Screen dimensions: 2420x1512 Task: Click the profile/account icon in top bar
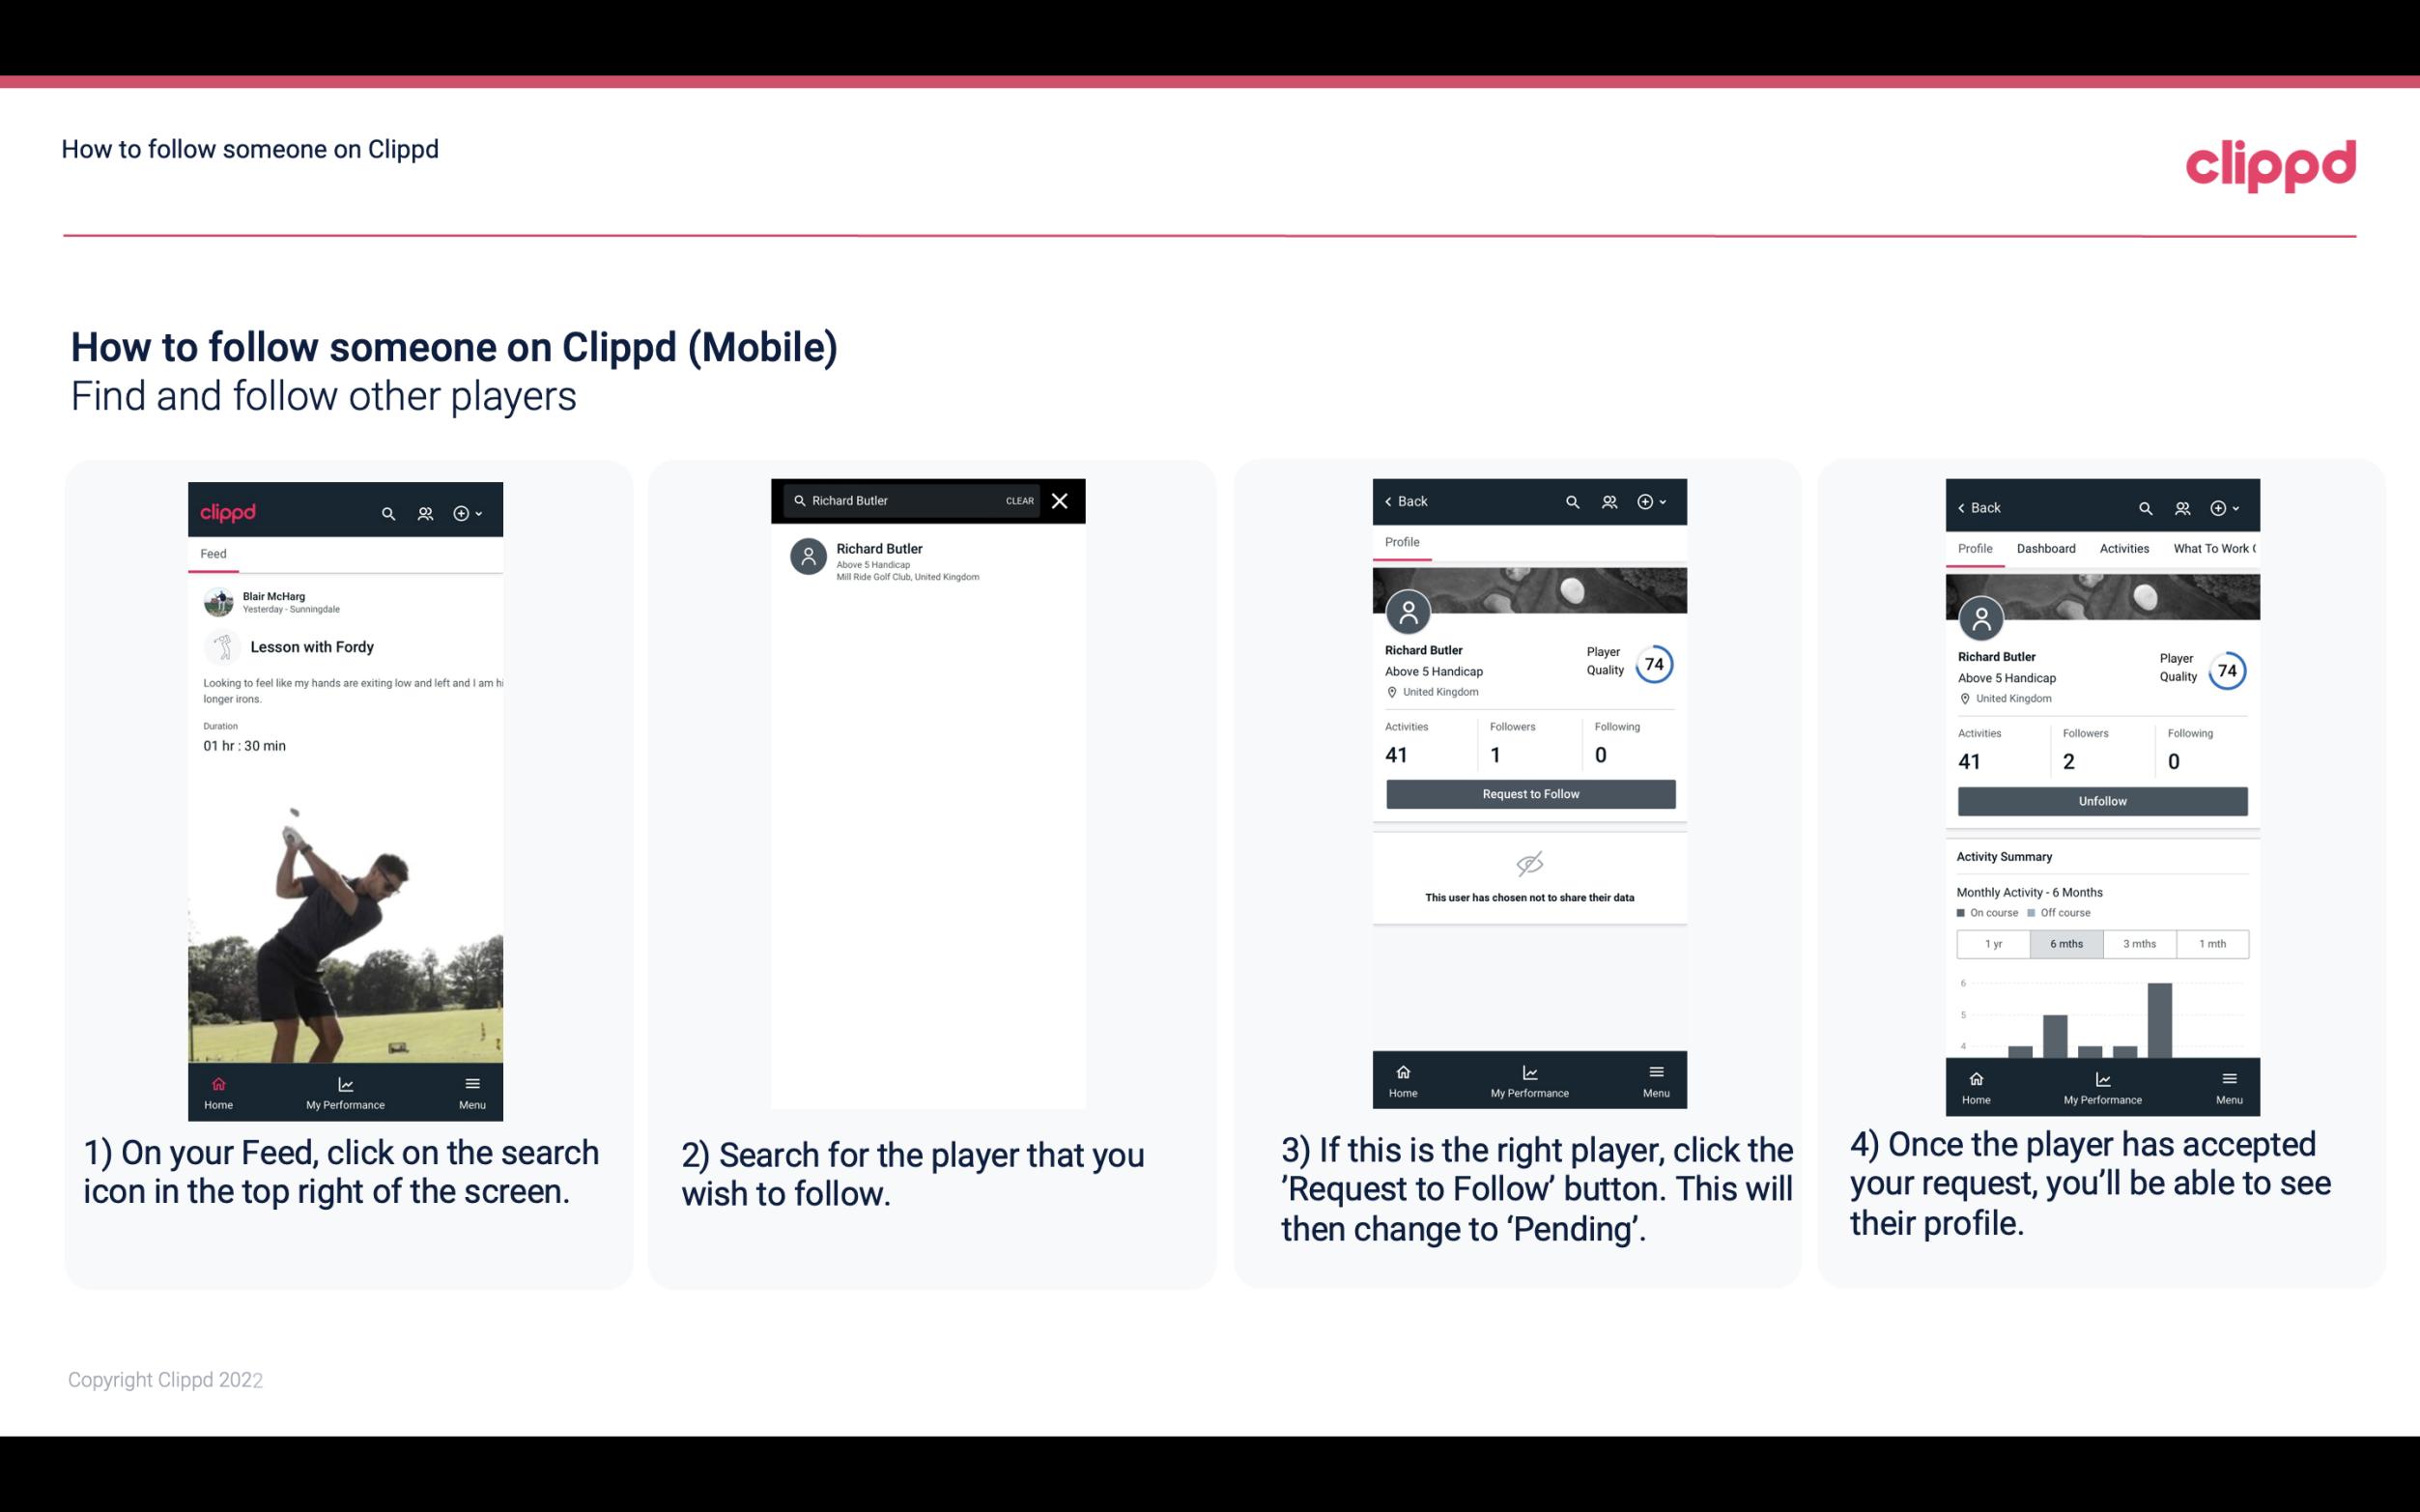coord(425,508)
